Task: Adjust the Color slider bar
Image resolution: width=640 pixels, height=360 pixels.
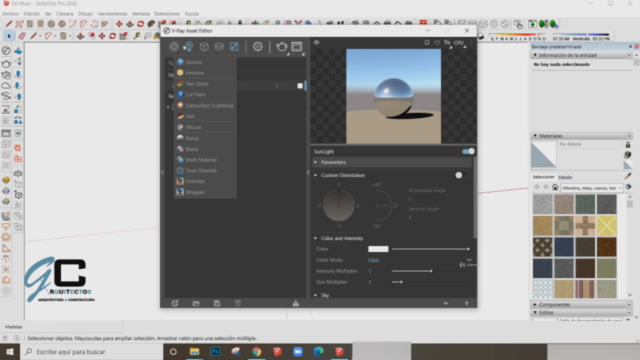Action: [x=431, y=249]
